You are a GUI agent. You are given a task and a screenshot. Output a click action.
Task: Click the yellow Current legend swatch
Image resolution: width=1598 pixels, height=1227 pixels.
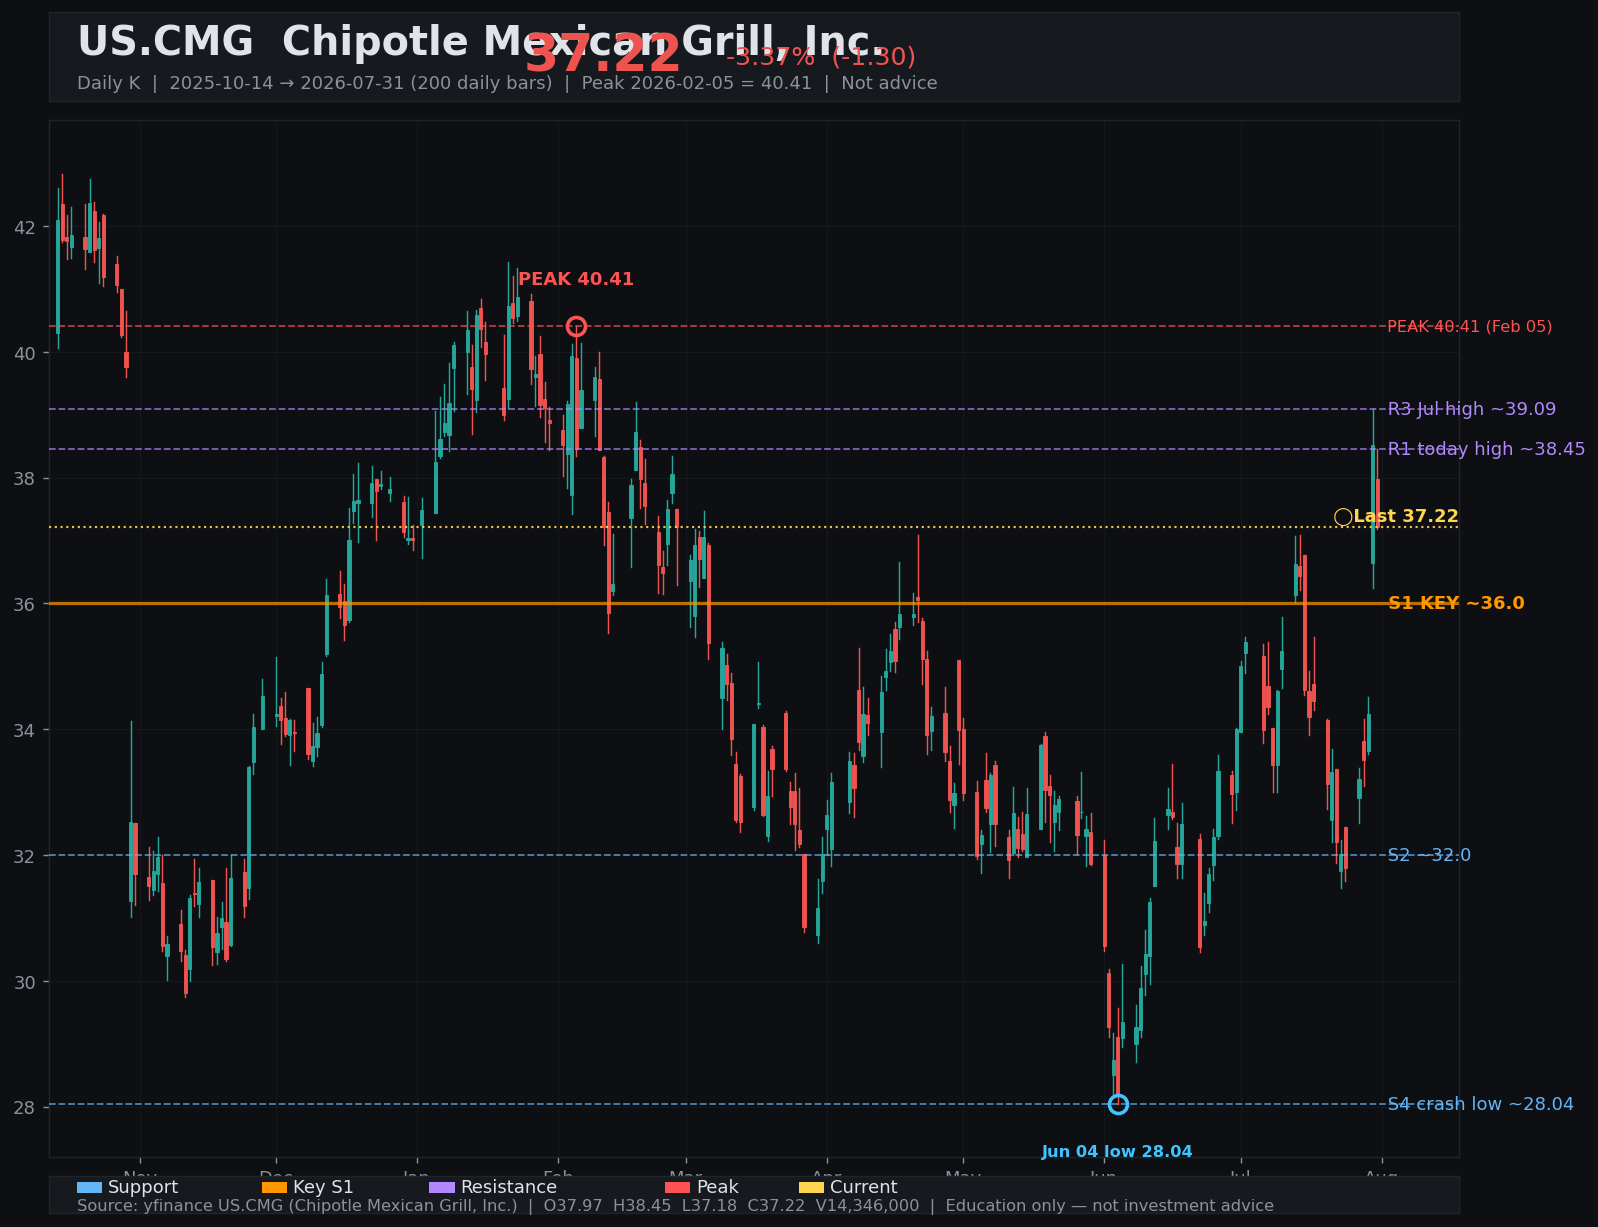coord(811,1187)
